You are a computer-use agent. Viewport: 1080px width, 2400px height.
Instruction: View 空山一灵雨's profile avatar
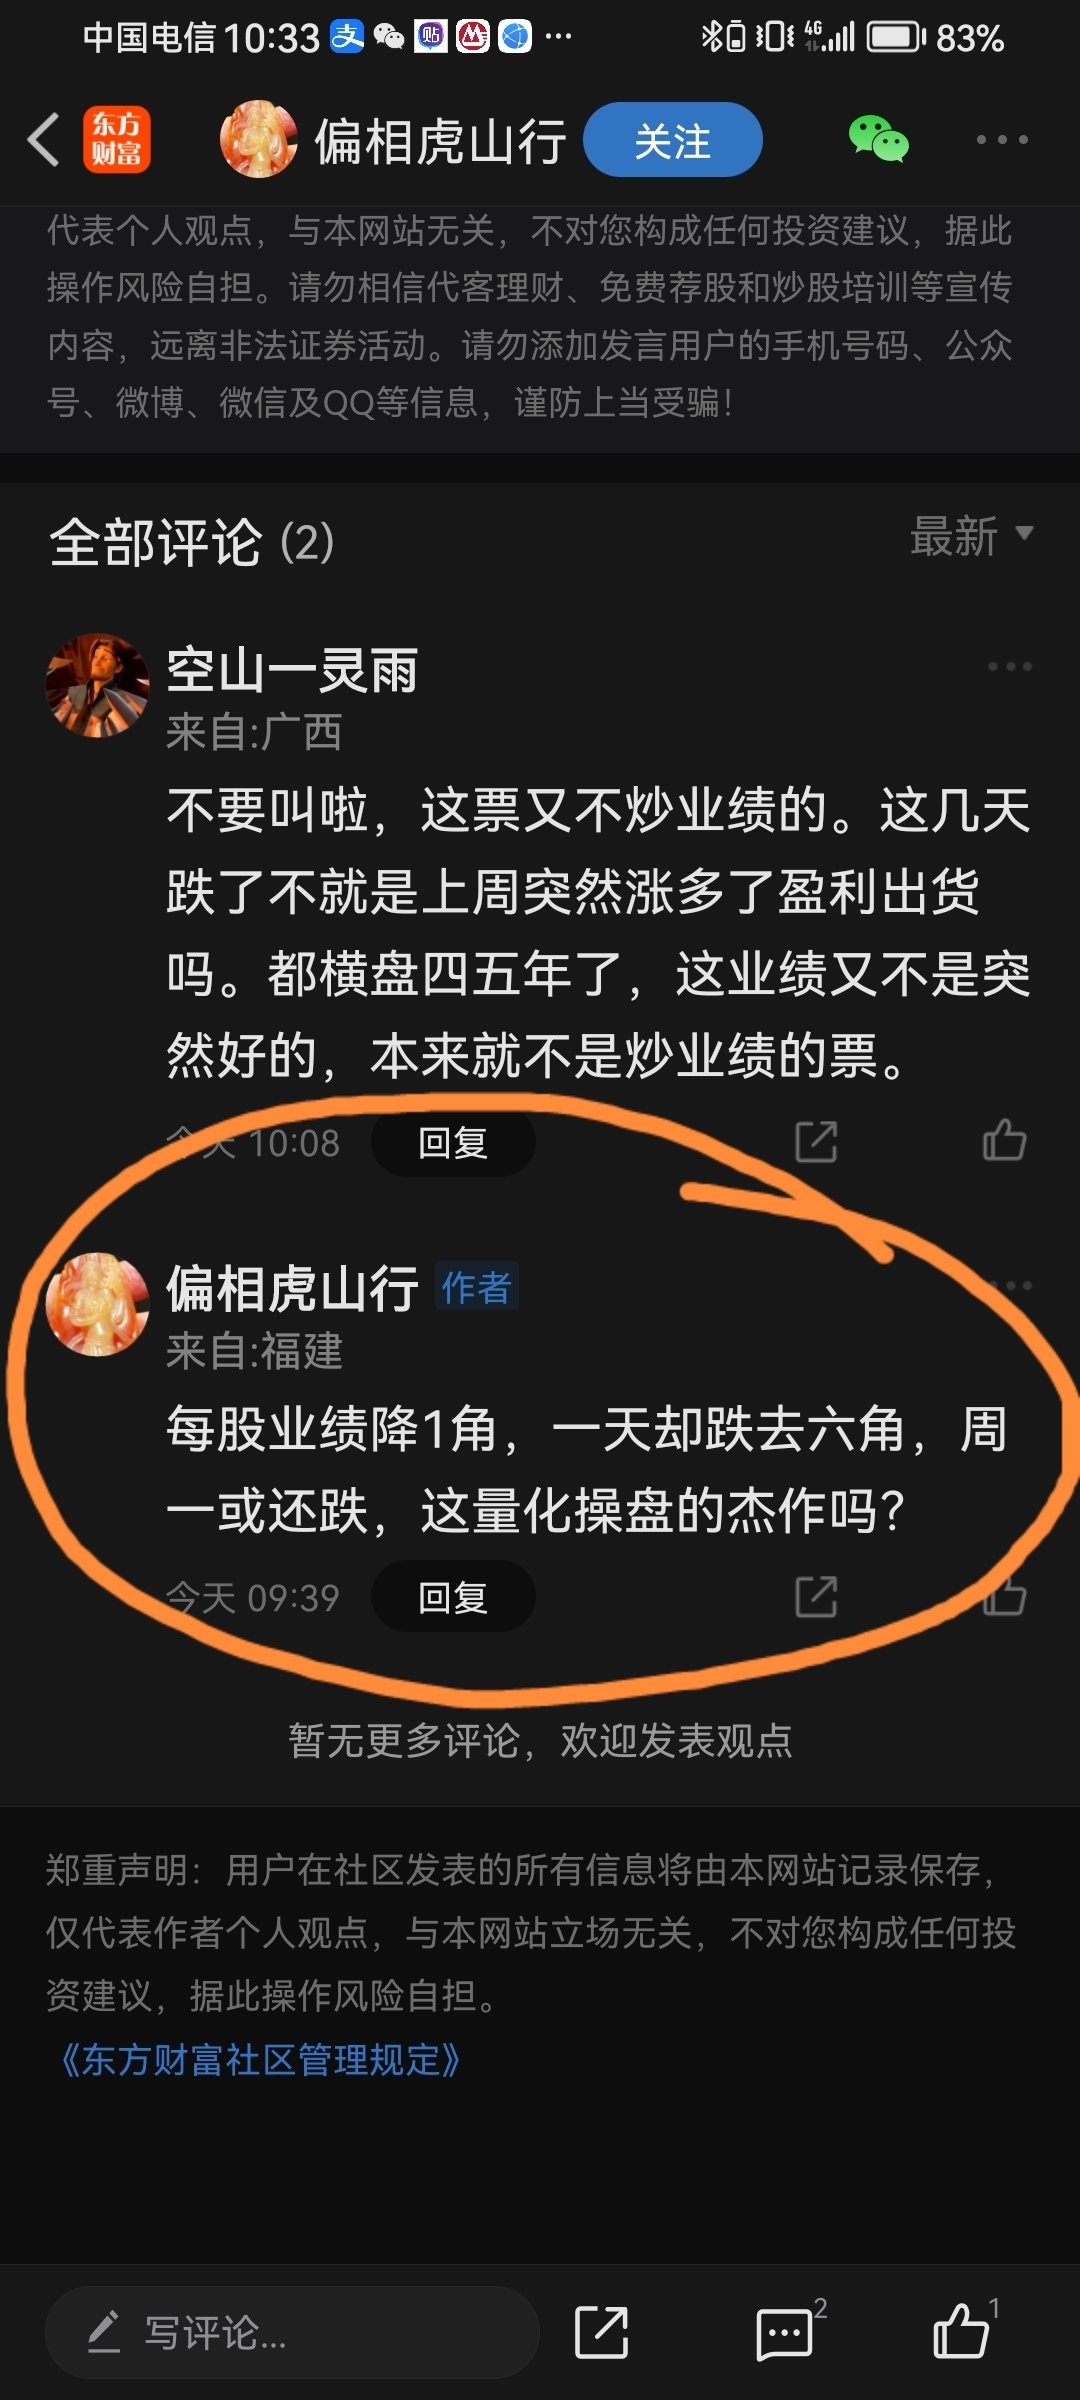click(97, 685)
